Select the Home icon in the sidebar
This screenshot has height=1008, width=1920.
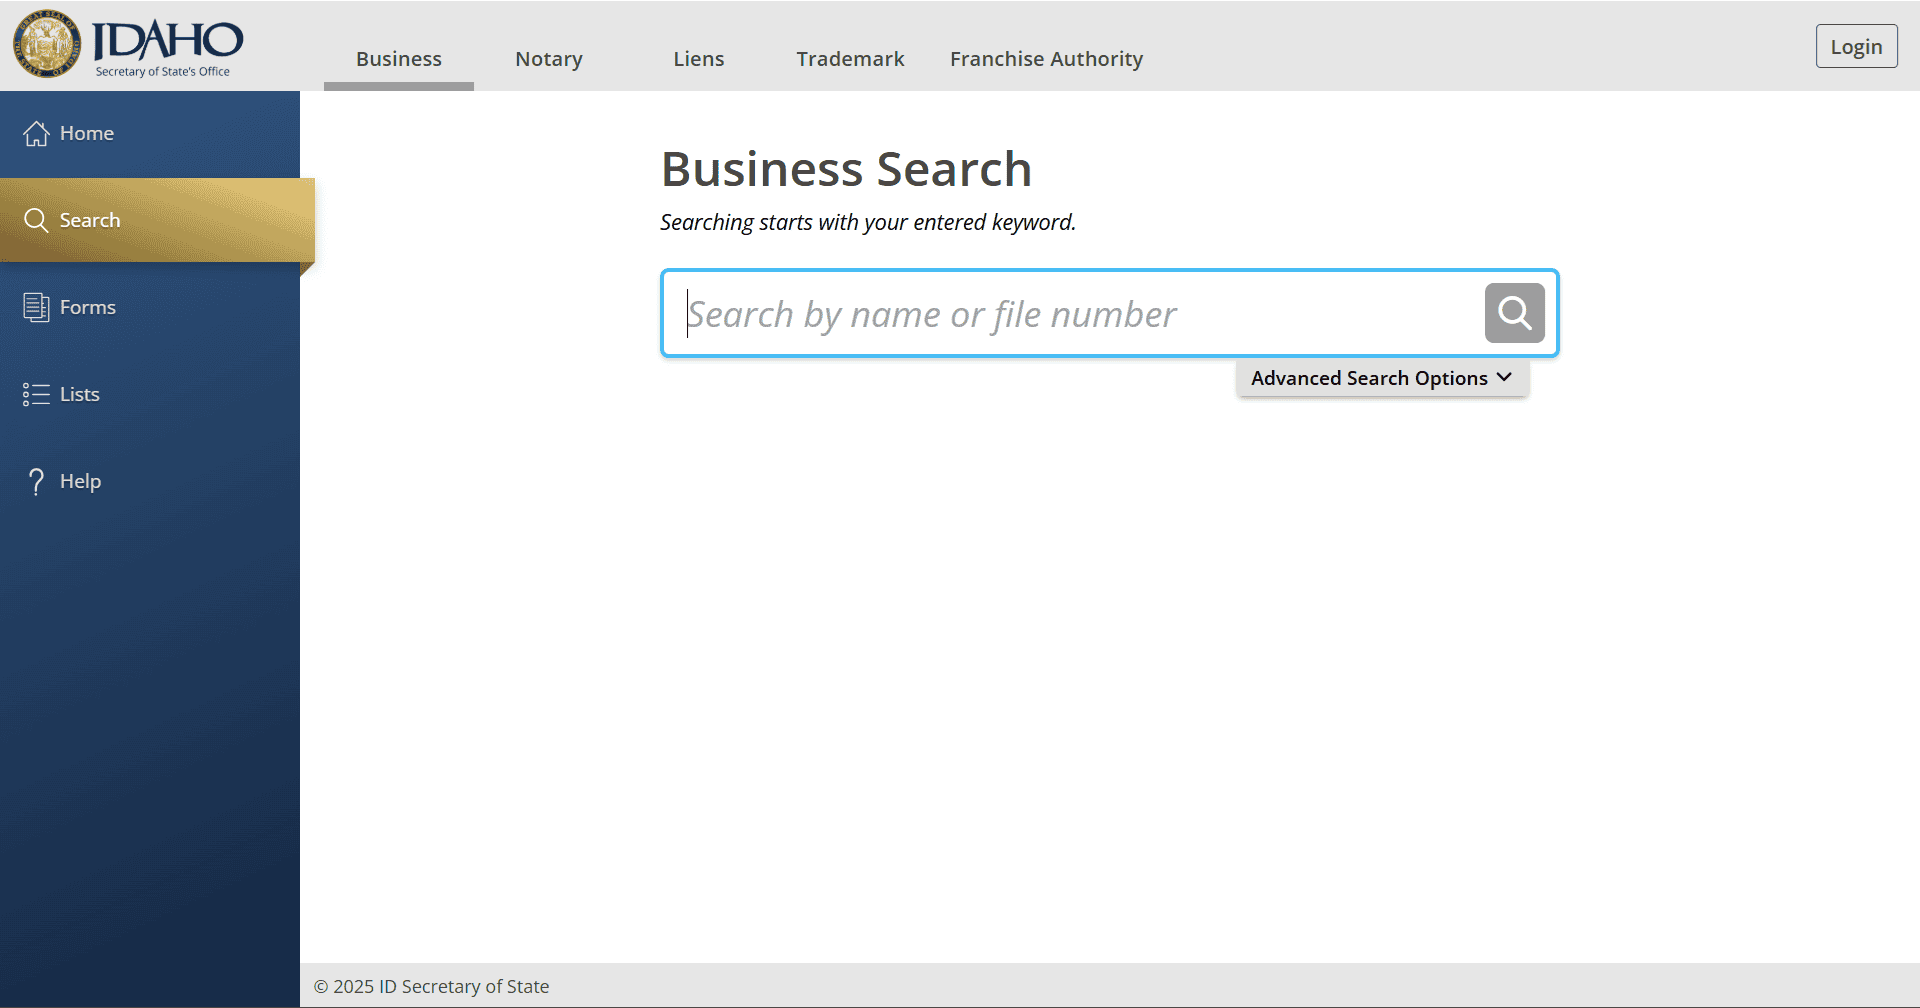coord(36,132)
